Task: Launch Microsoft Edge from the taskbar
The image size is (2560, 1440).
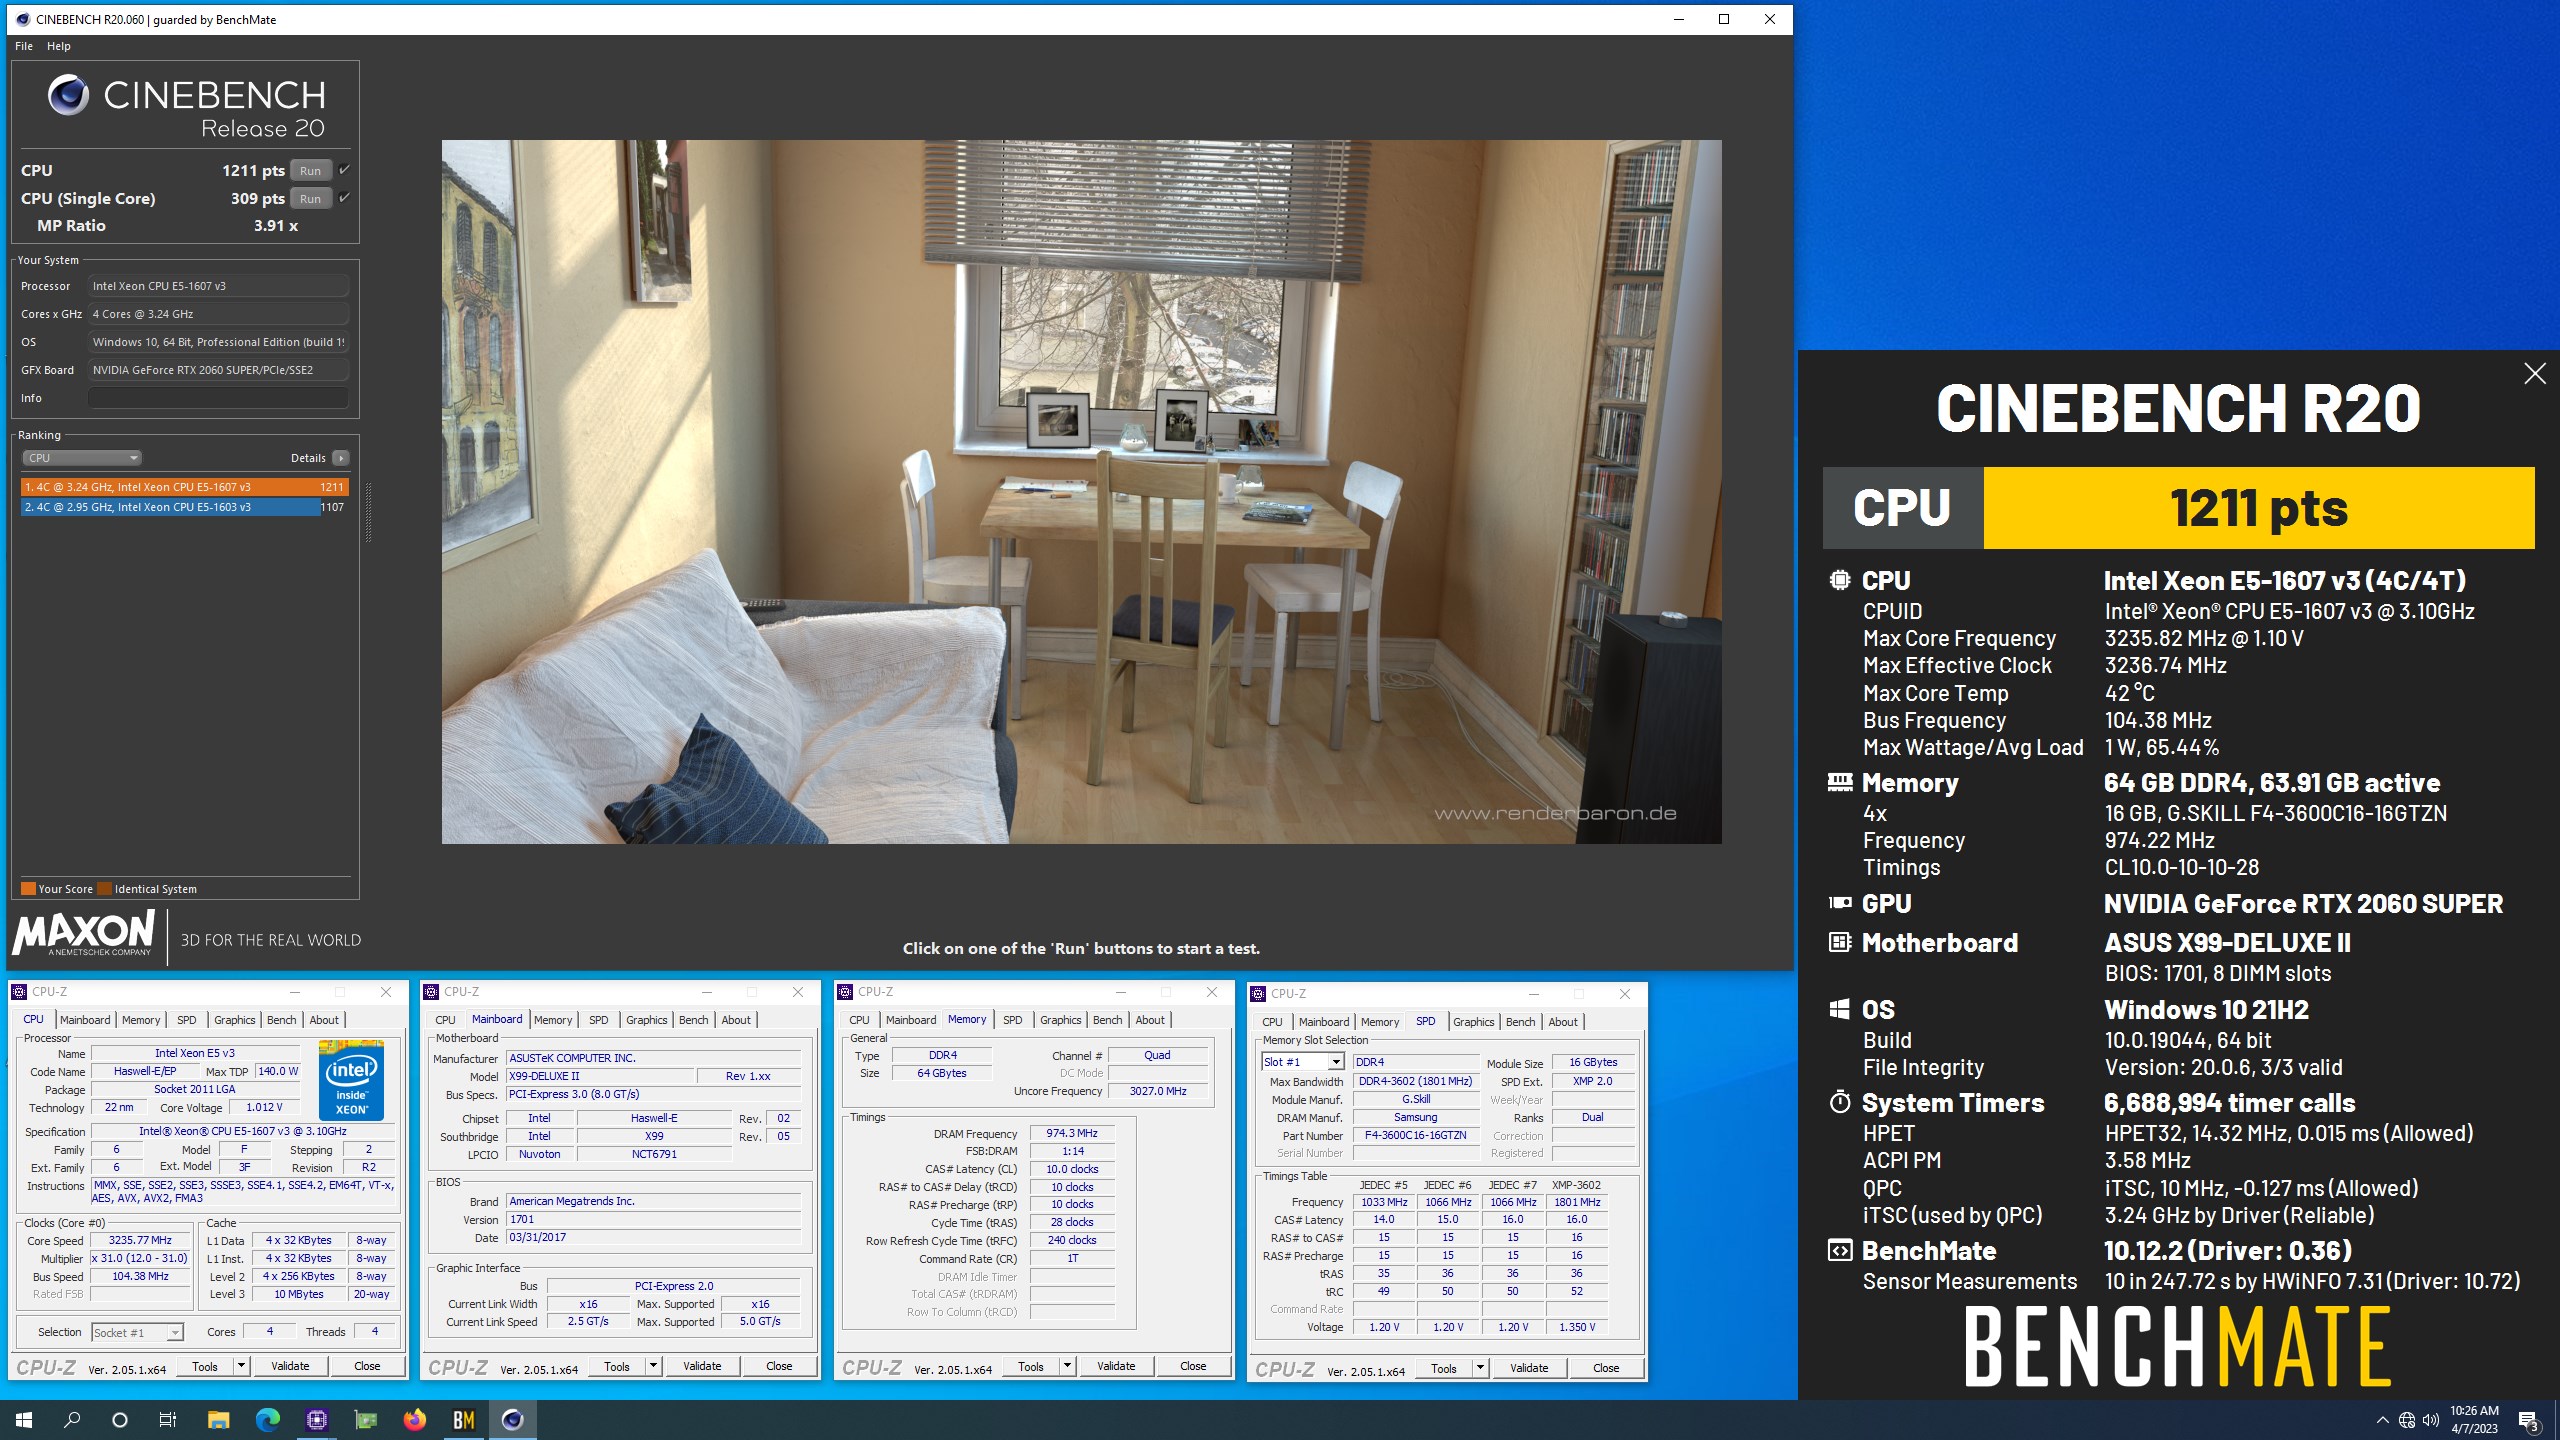Action: pos(267,1420)
